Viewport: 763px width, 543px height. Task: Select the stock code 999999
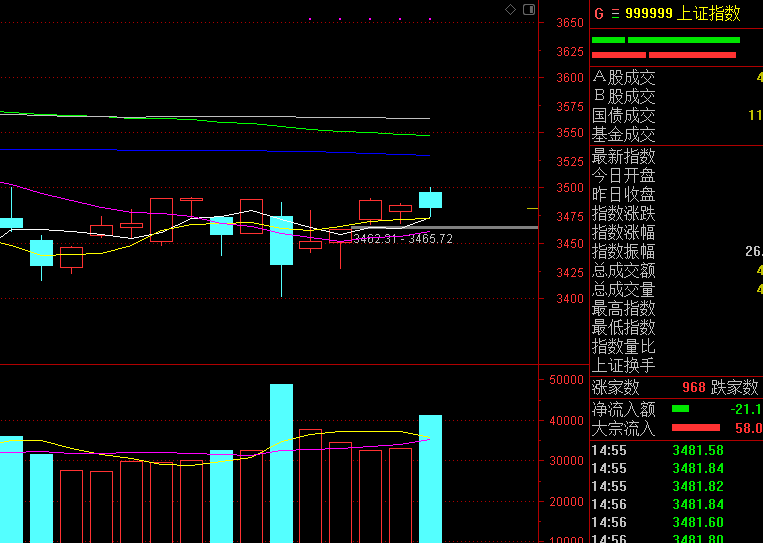pos(648,14)
